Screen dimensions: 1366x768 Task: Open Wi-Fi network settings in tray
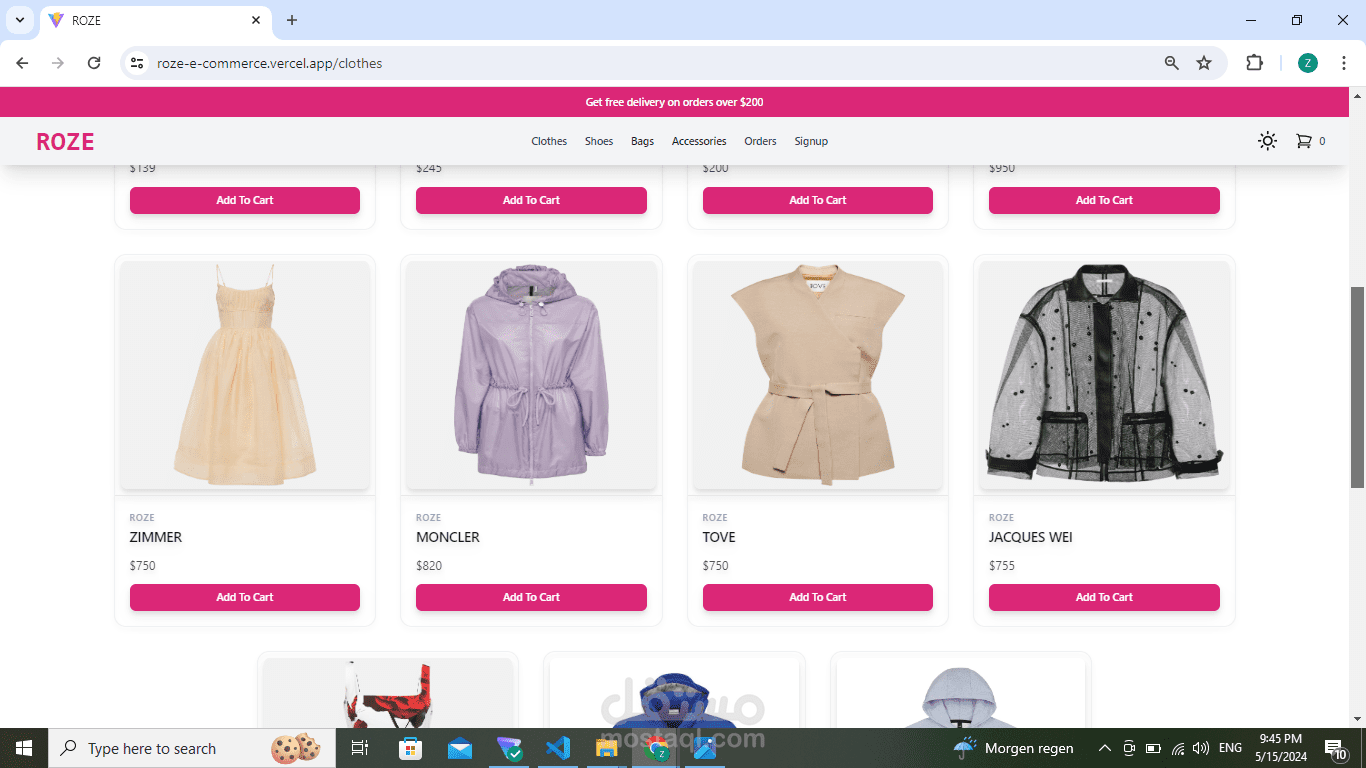1178,748
